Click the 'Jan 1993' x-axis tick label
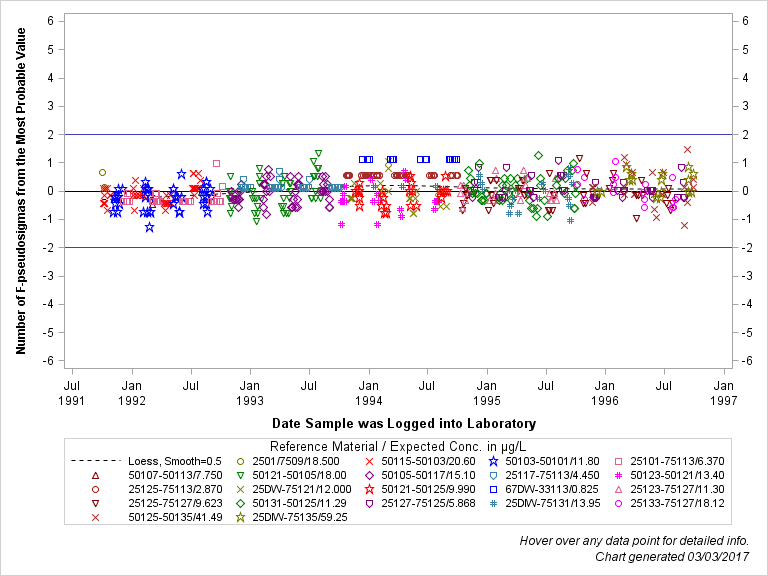768x576 pixels. point(250,393)
